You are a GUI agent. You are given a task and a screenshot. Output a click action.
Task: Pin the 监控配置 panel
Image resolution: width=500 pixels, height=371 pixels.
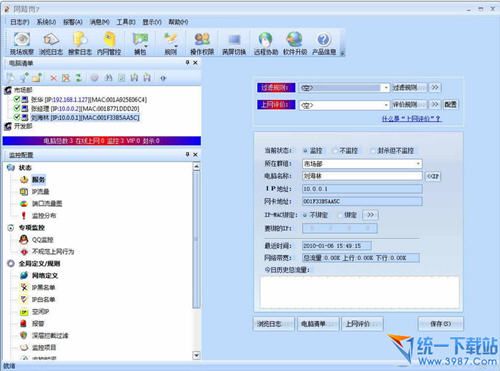[188, 154]
